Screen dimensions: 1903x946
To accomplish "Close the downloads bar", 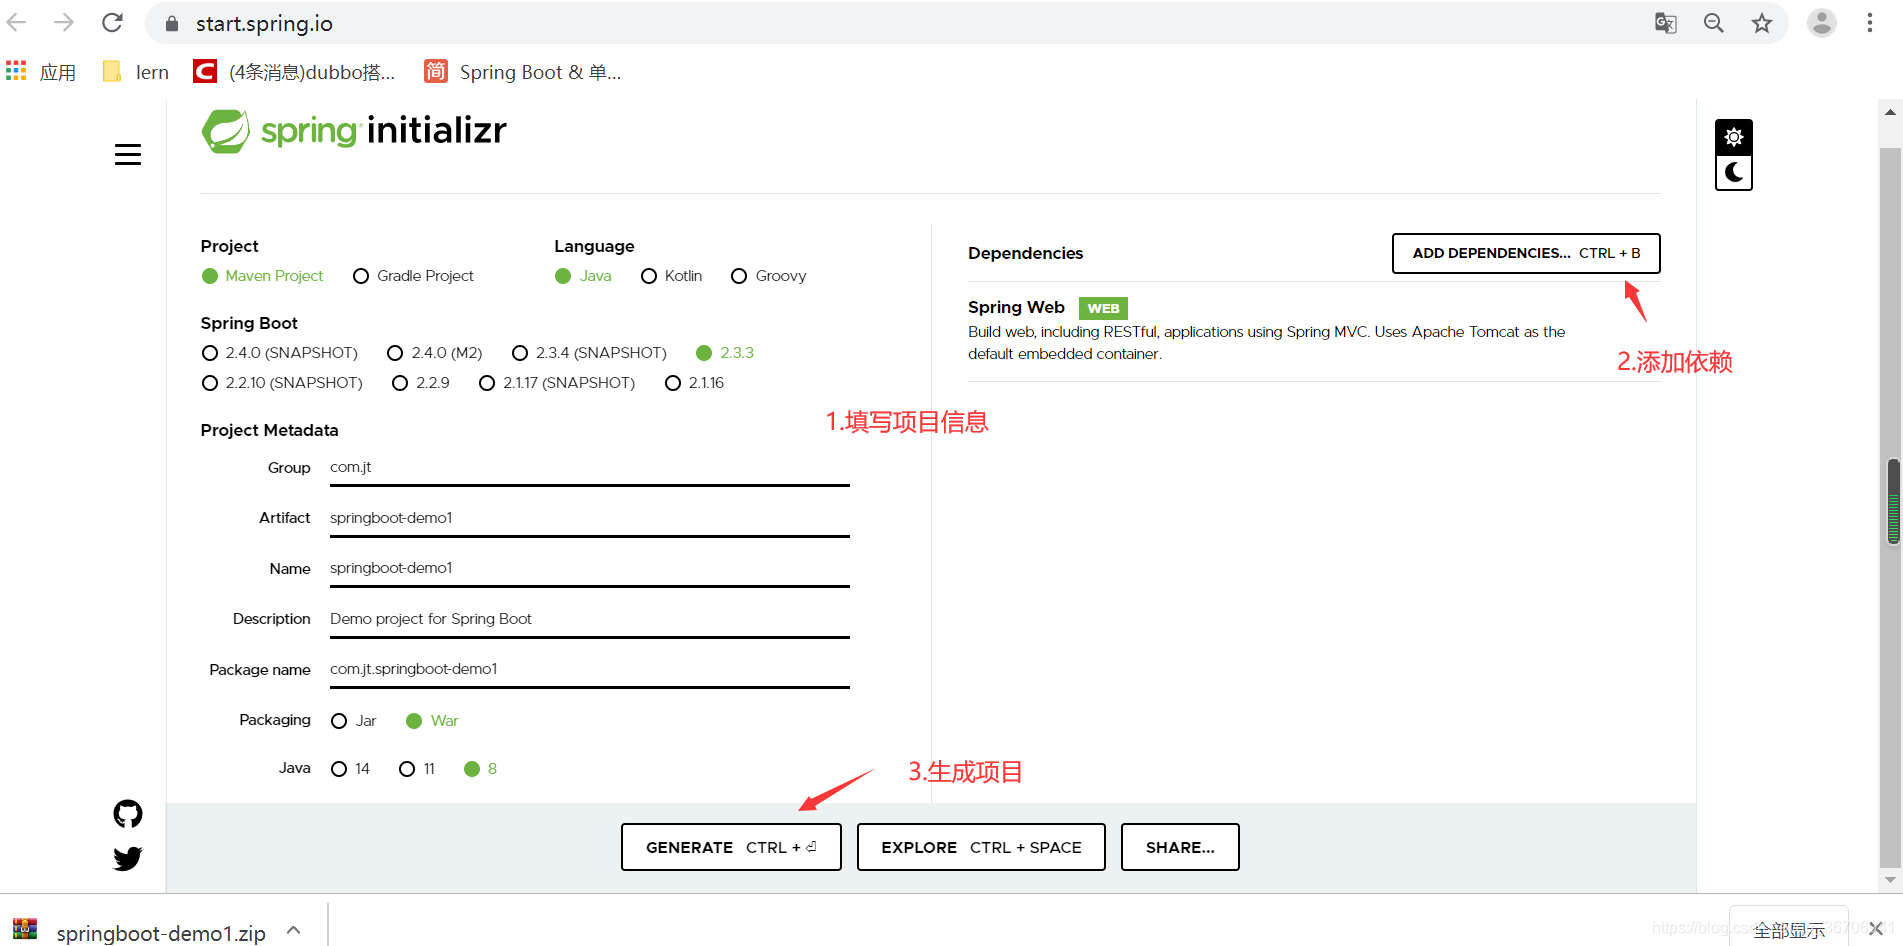I will pyautogui.click(x=1875, y=929).
